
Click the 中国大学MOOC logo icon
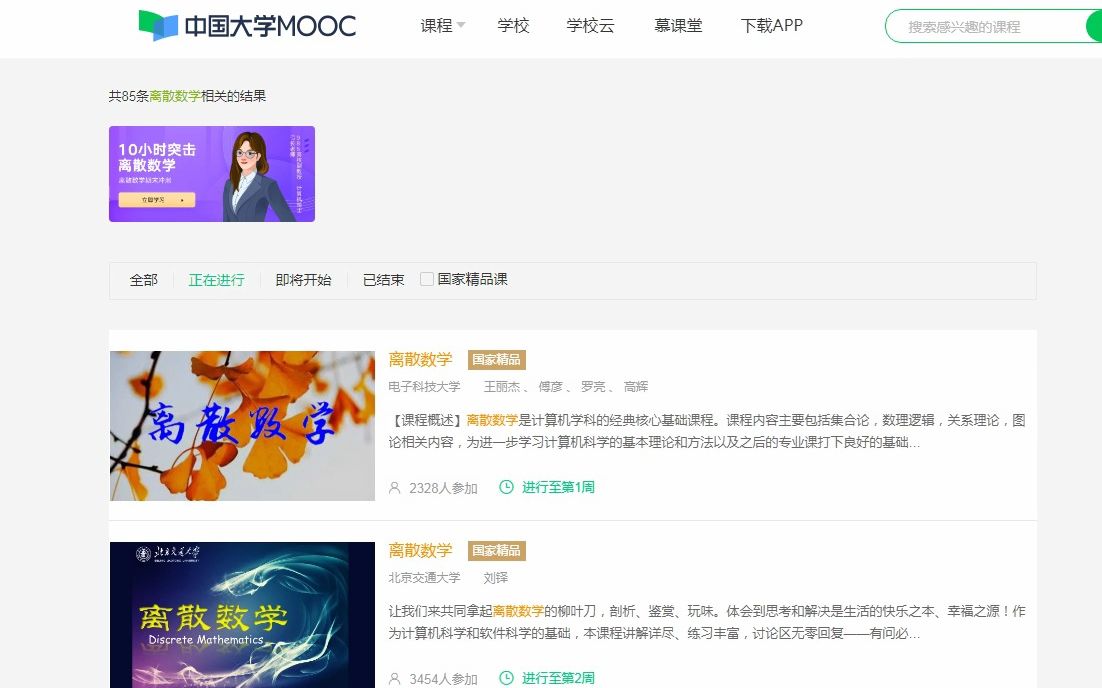point(155,24)
